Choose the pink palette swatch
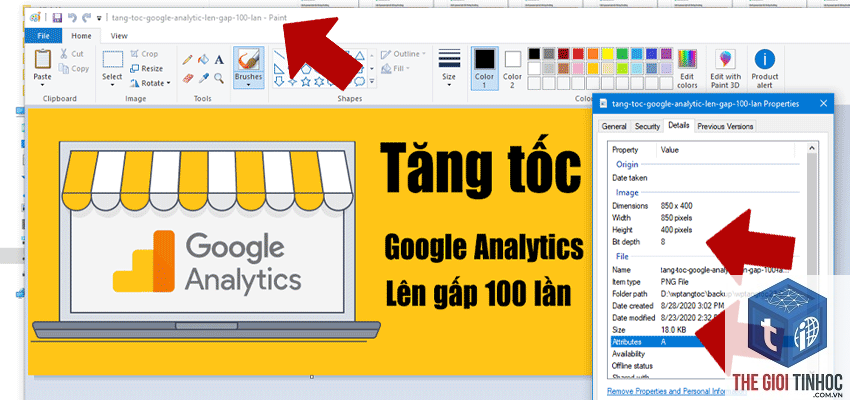 [578, 68]
